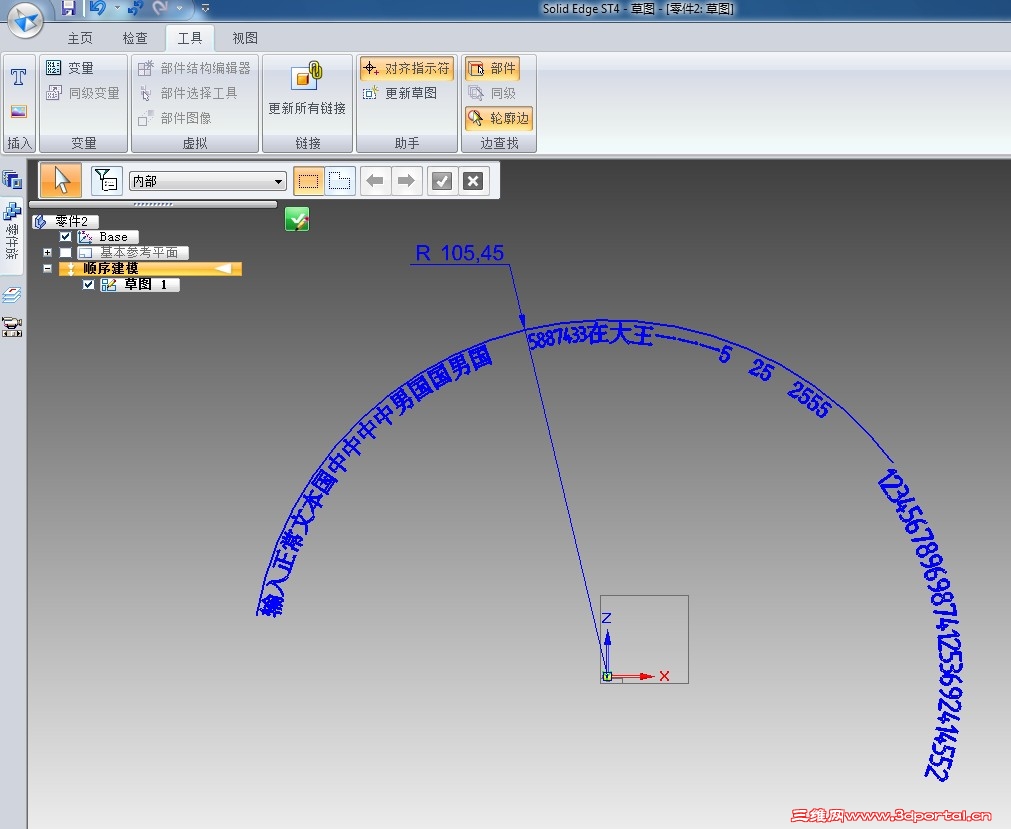
Task: Select the 顺序建模 highlighted bar
Action: 150,268
